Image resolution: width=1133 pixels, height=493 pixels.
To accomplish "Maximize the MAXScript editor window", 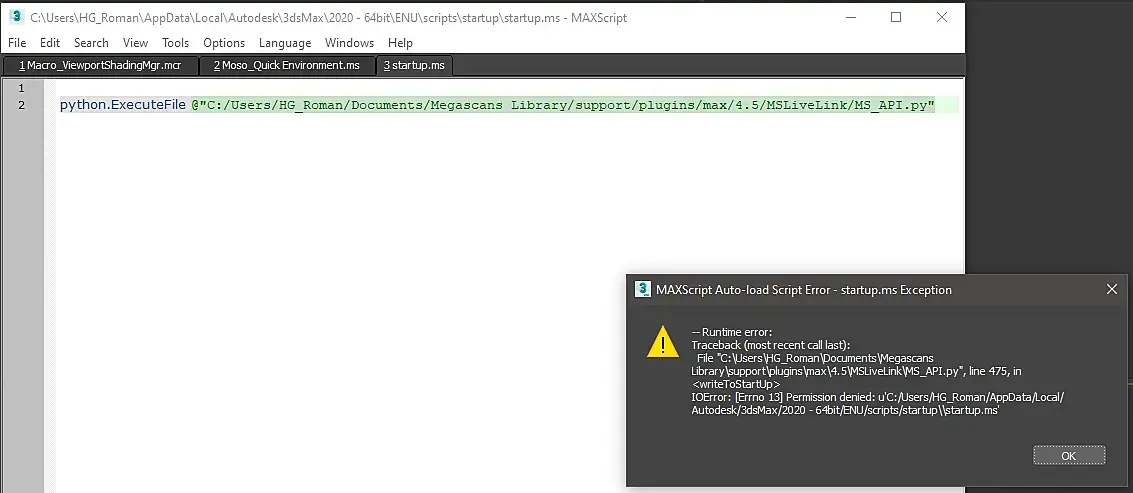I will [896, 17].
